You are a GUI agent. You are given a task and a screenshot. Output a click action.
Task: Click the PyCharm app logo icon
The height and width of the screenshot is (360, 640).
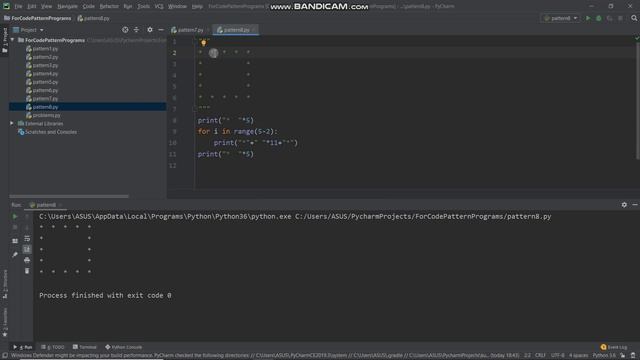coord(6,6)
